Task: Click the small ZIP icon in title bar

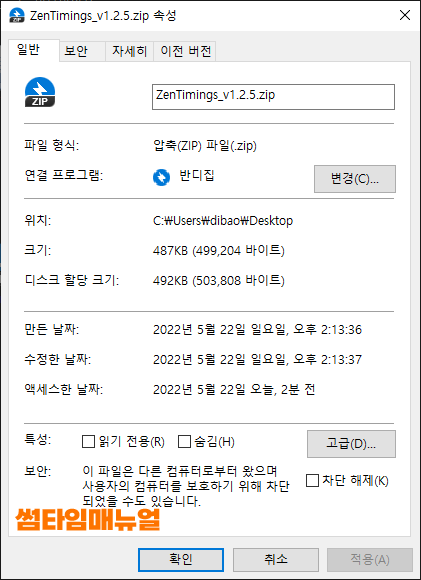Action: click(x=17, y=15)
